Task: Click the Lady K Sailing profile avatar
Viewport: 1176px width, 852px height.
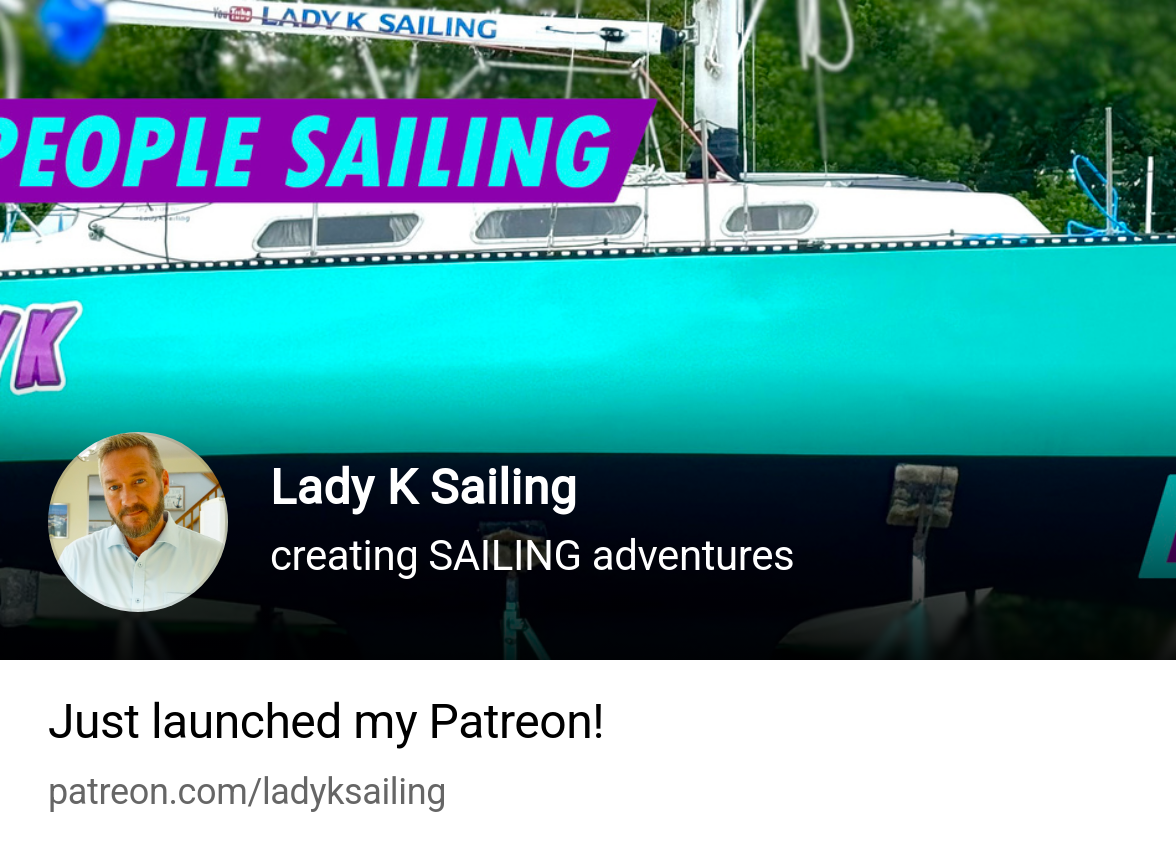Action: point(138,522)
